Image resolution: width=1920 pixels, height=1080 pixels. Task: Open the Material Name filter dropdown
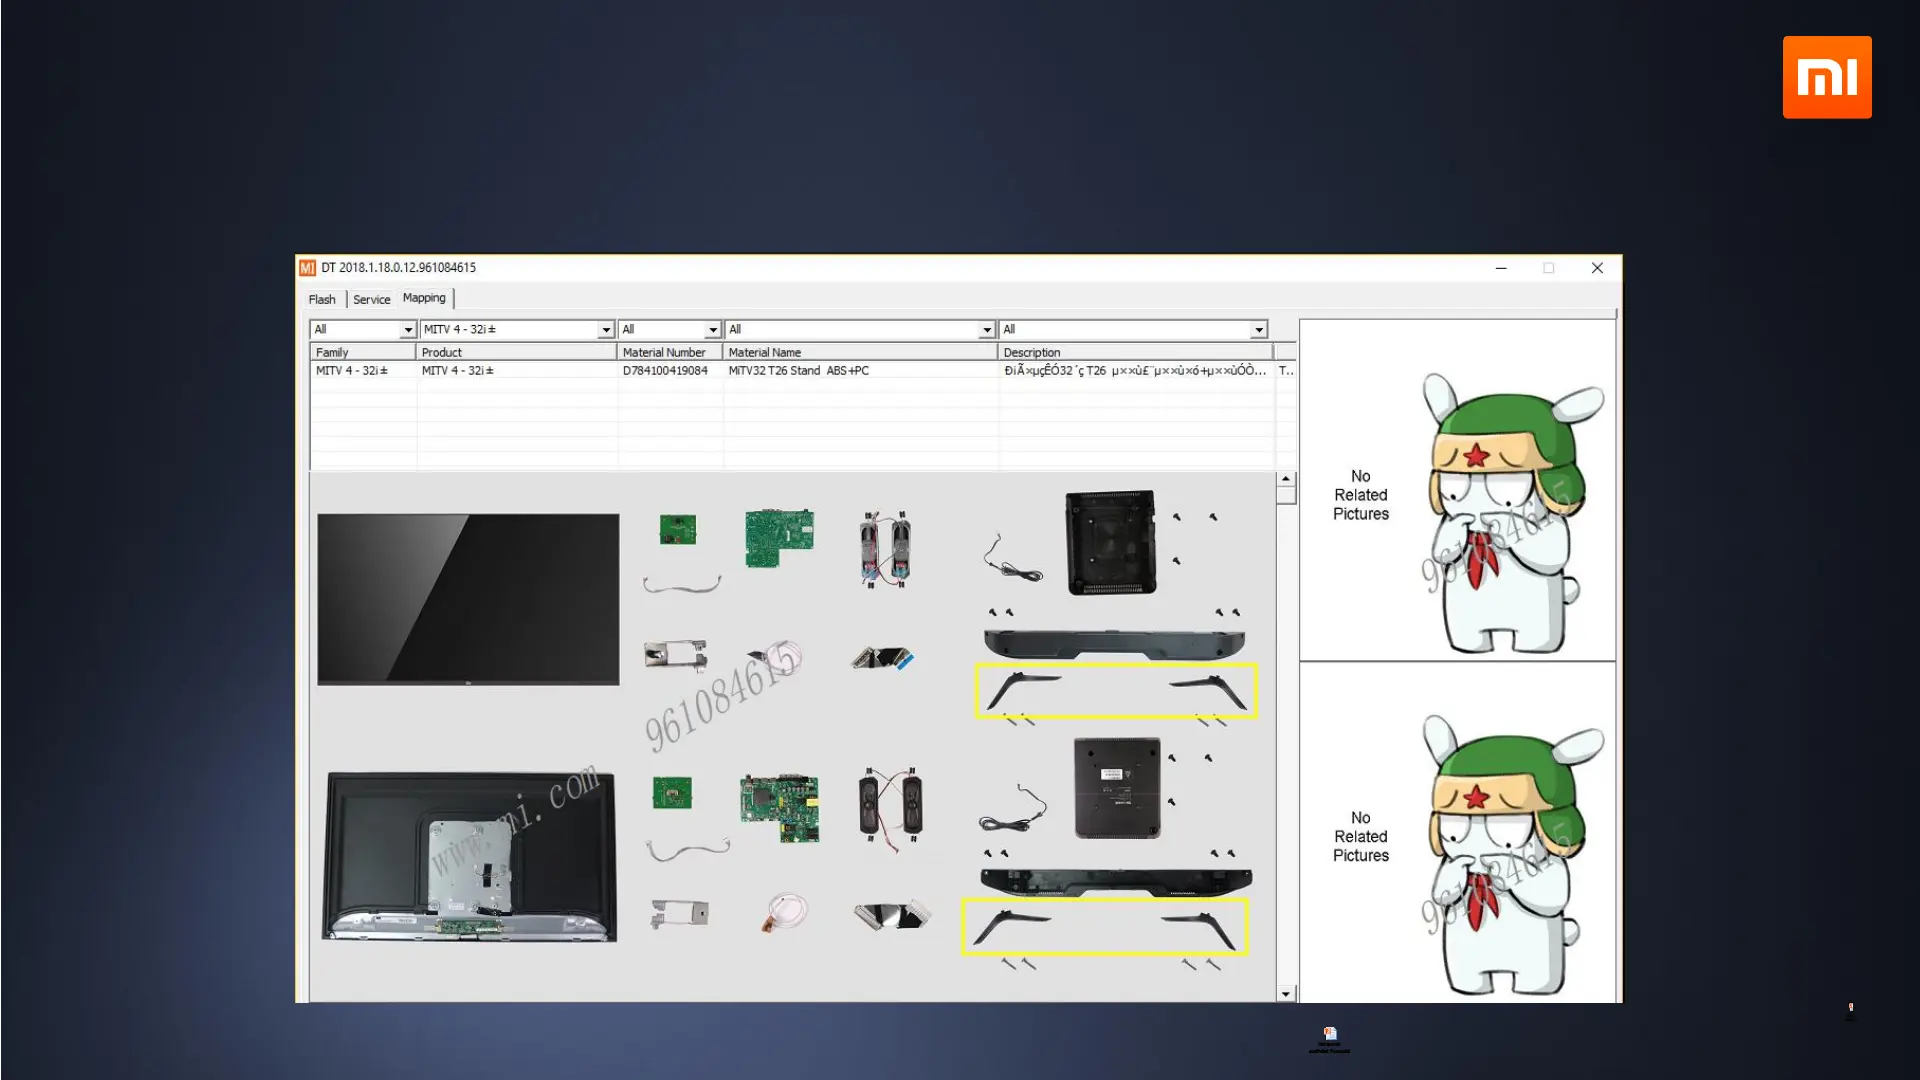[986, 330]
